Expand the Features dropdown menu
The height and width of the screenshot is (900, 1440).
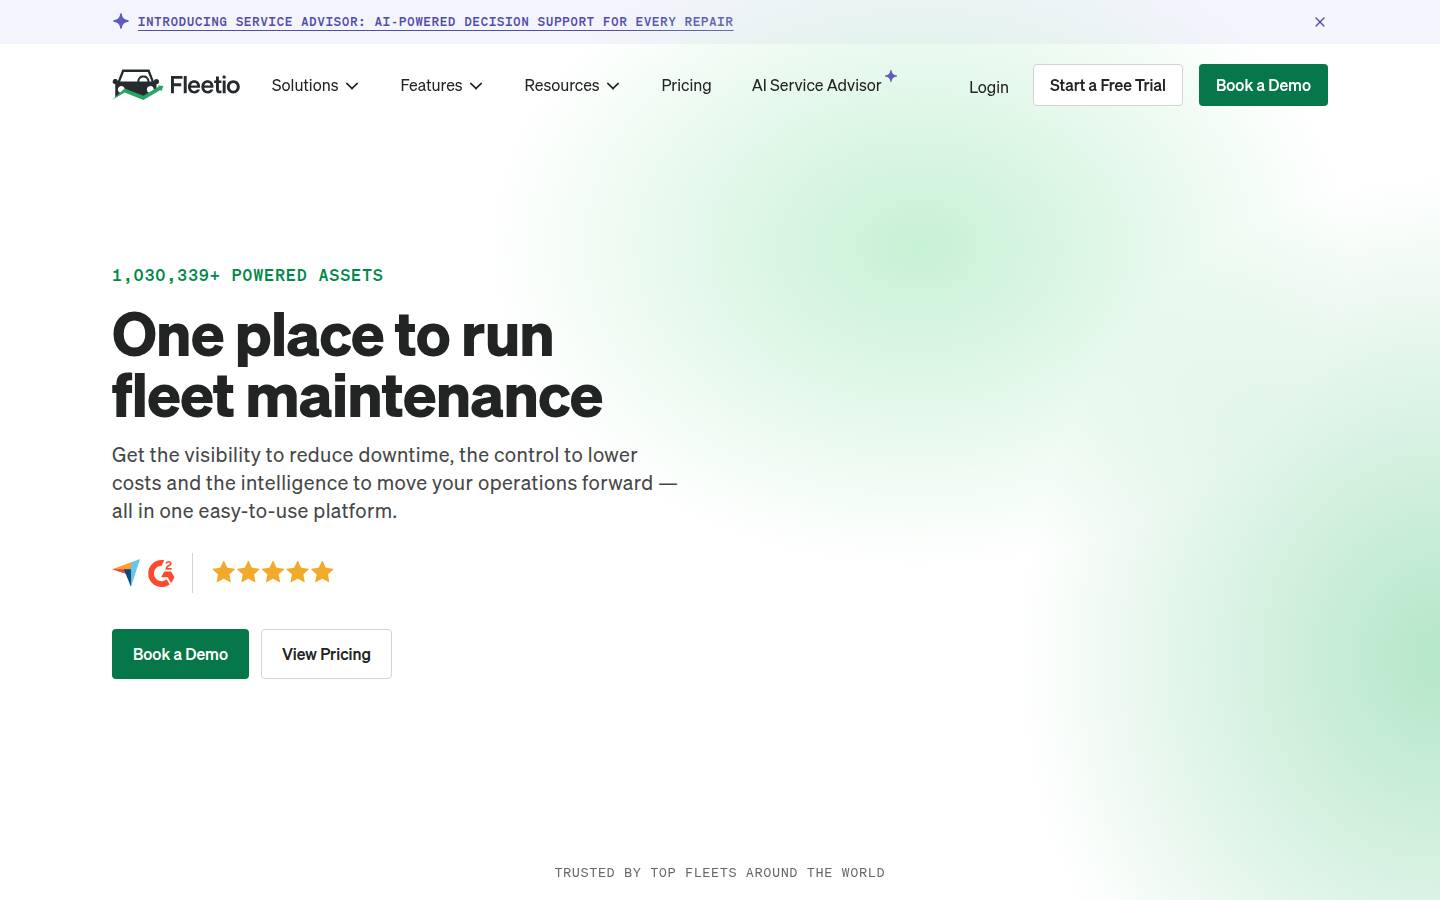coord(442,85)
